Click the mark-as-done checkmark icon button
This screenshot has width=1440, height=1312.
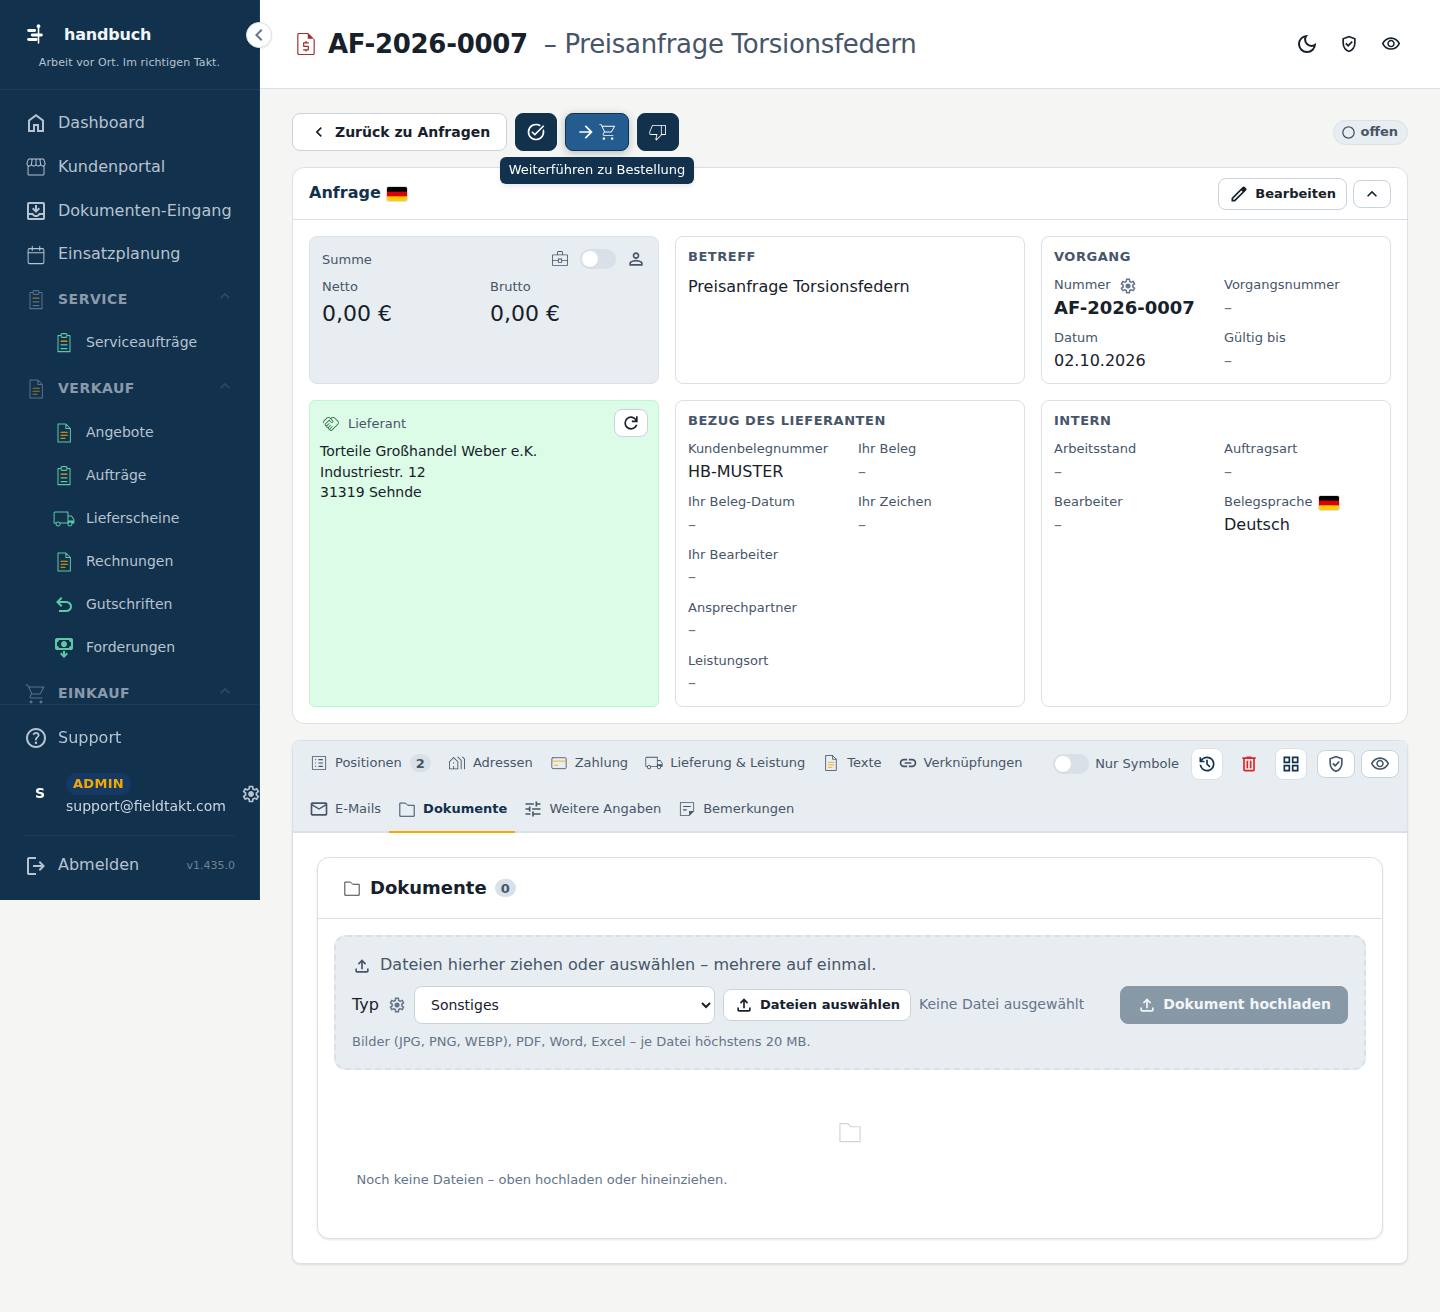tap(536, 132)
